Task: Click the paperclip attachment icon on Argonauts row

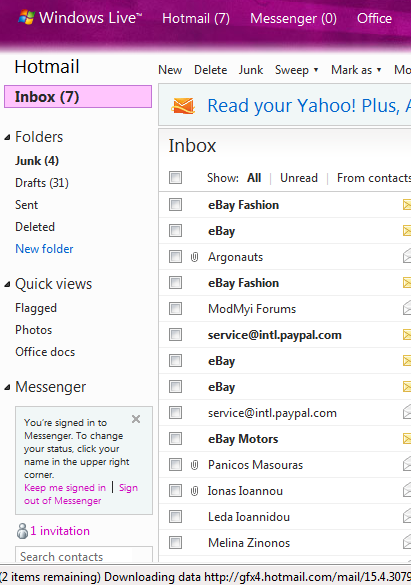Action: click(194, 257)
